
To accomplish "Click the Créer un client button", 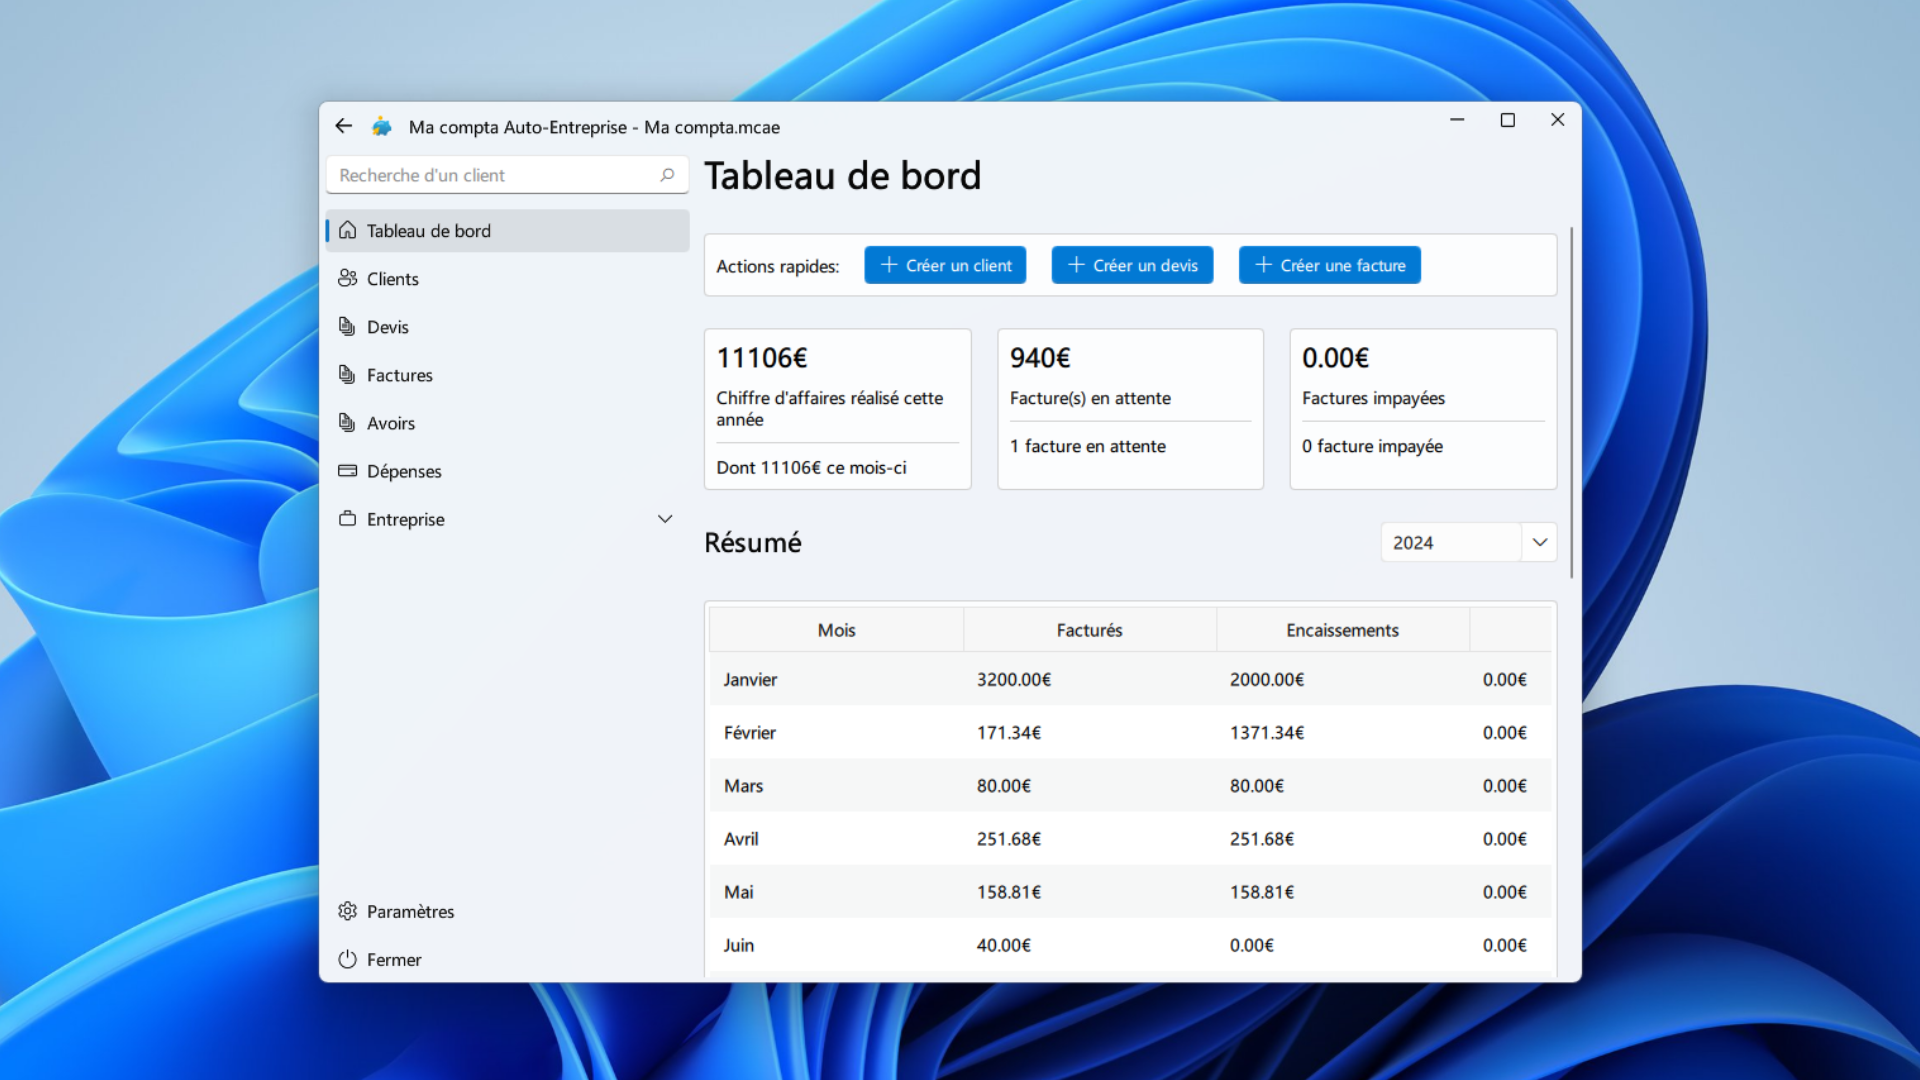I will pos(944,264).
